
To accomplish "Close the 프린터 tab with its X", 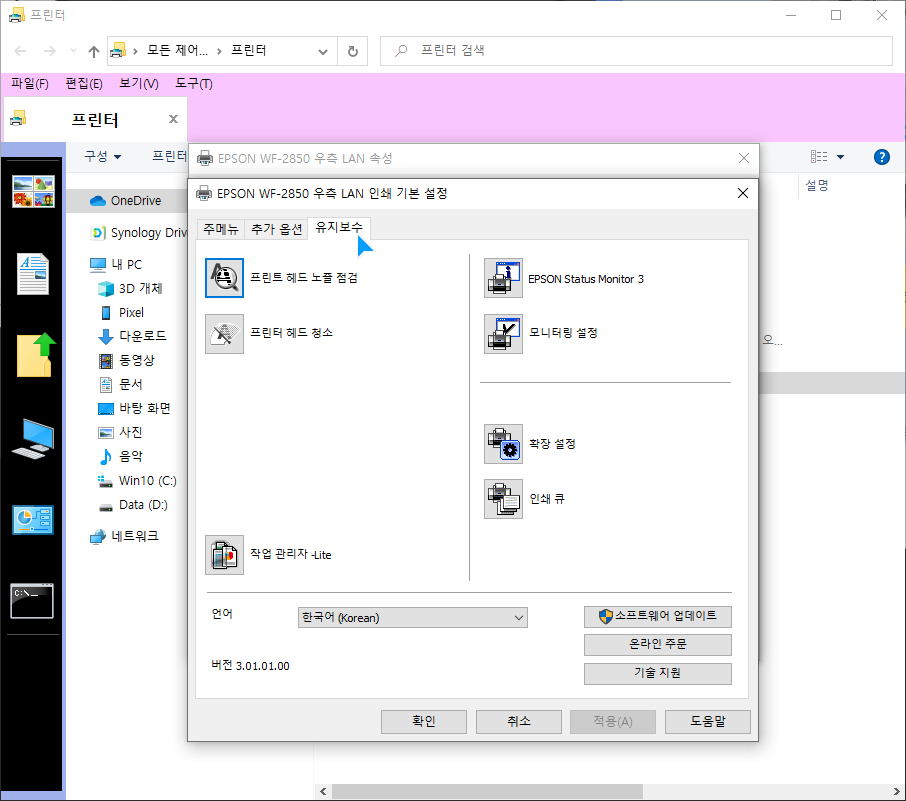I will (173, 119).
